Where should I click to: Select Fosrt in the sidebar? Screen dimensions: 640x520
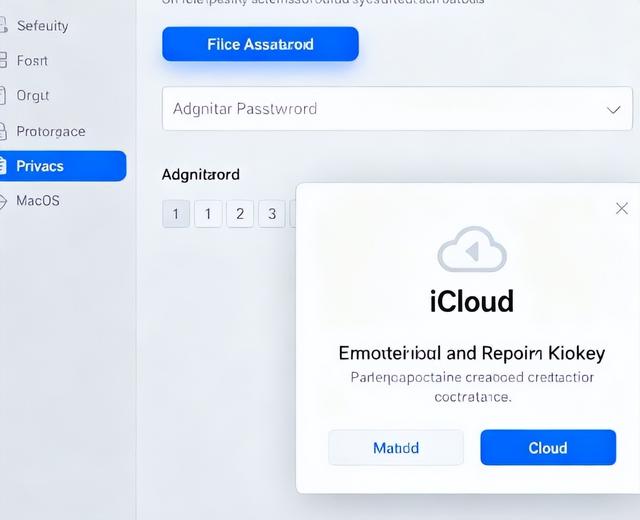point(32,61)
